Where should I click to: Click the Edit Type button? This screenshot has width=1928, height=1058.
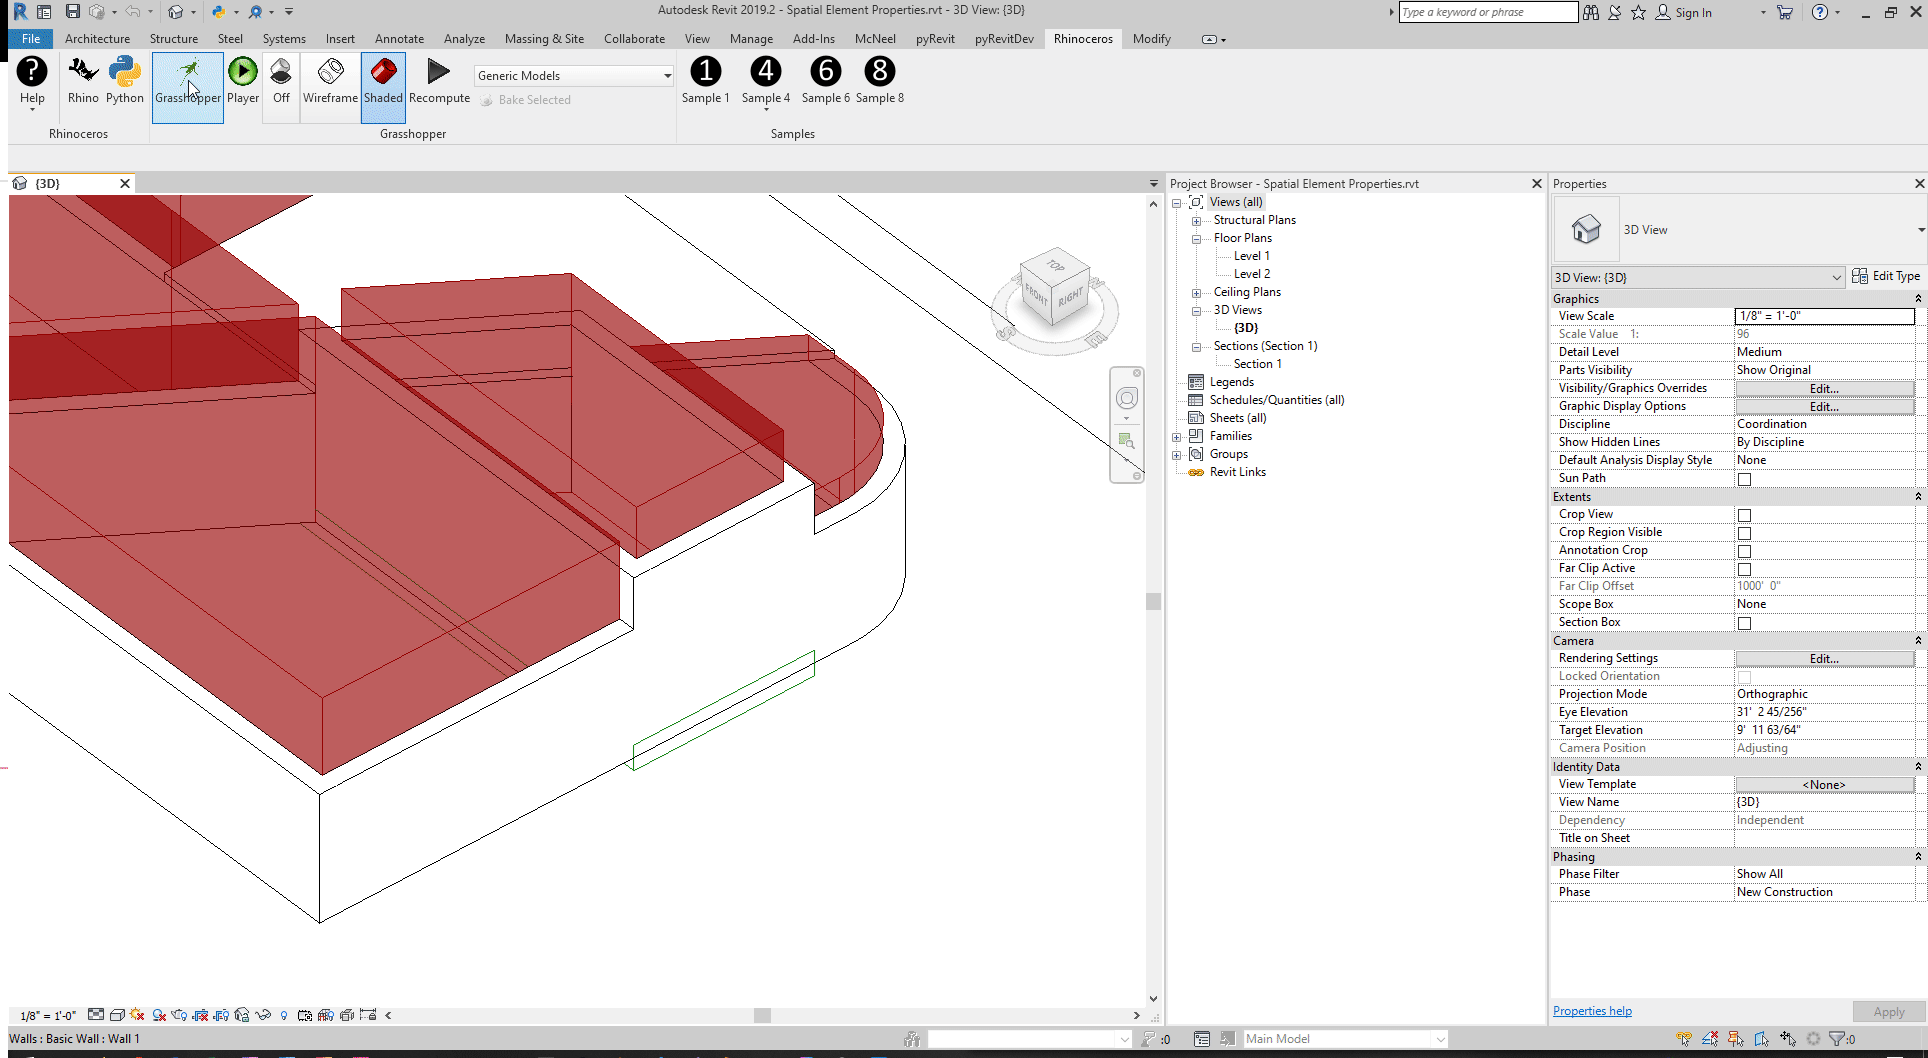point(1886,277)
